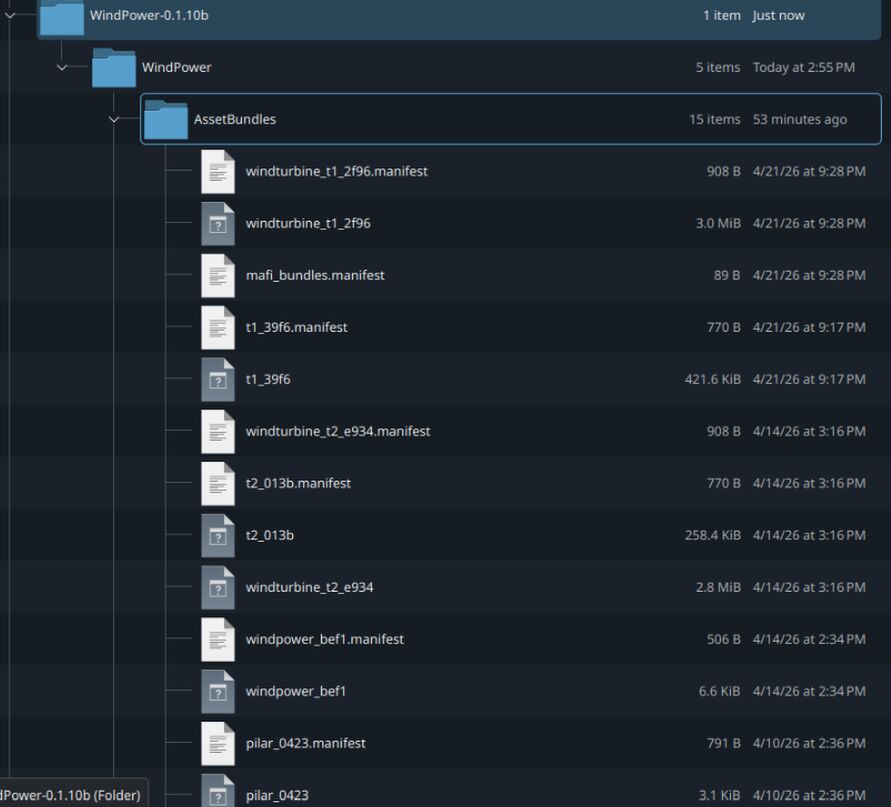Click the AssetBundles 15 items size label
This screenshot has height=807, width=891.
(x=714, y=119)
